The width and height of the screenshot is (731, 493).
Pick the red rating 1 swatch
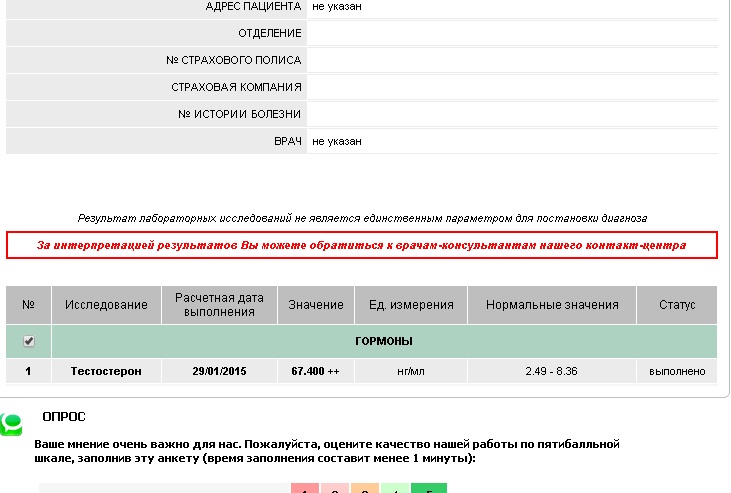(304, 488)
